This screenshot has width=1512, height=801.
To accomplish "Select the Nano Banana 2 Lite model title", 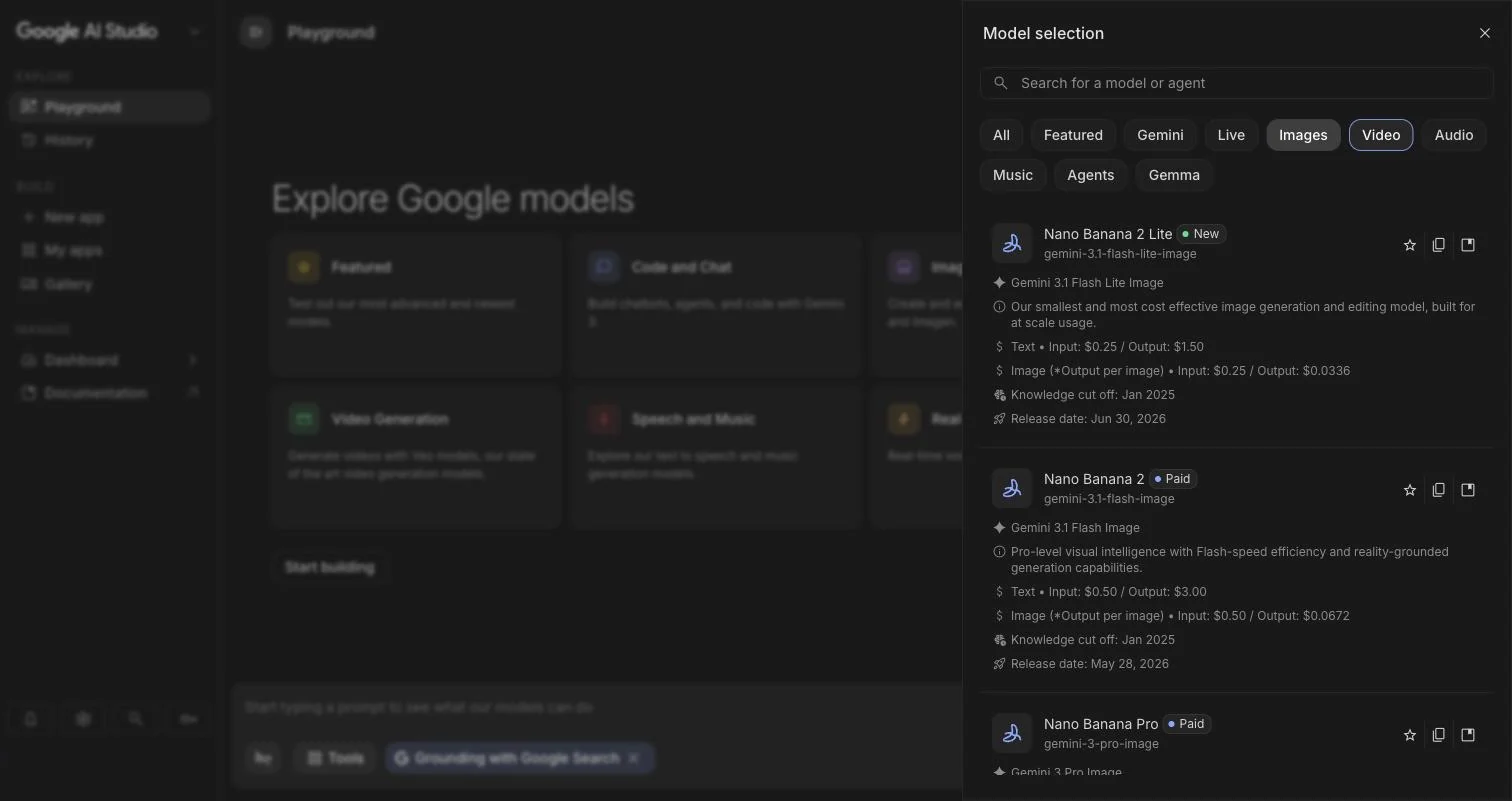I will [x=1108, y=234].
